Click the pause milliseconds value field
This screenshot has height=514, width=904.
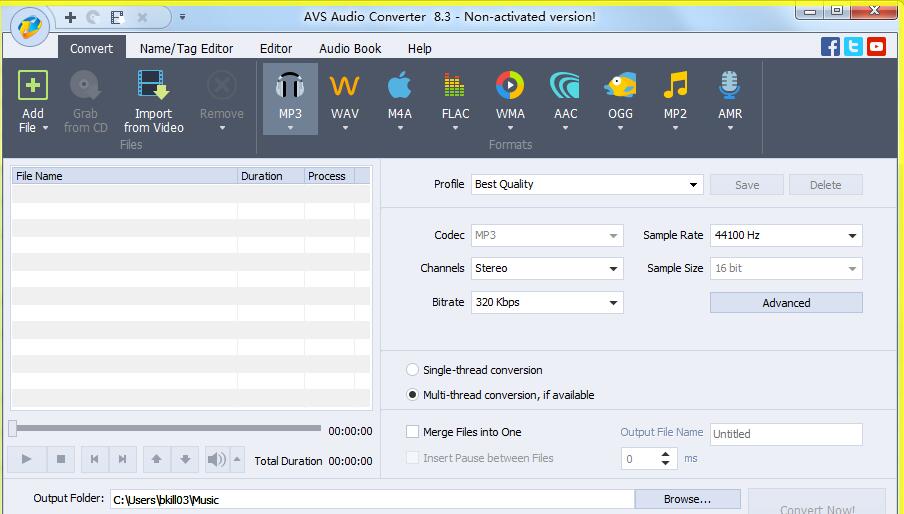pos(639,459)
